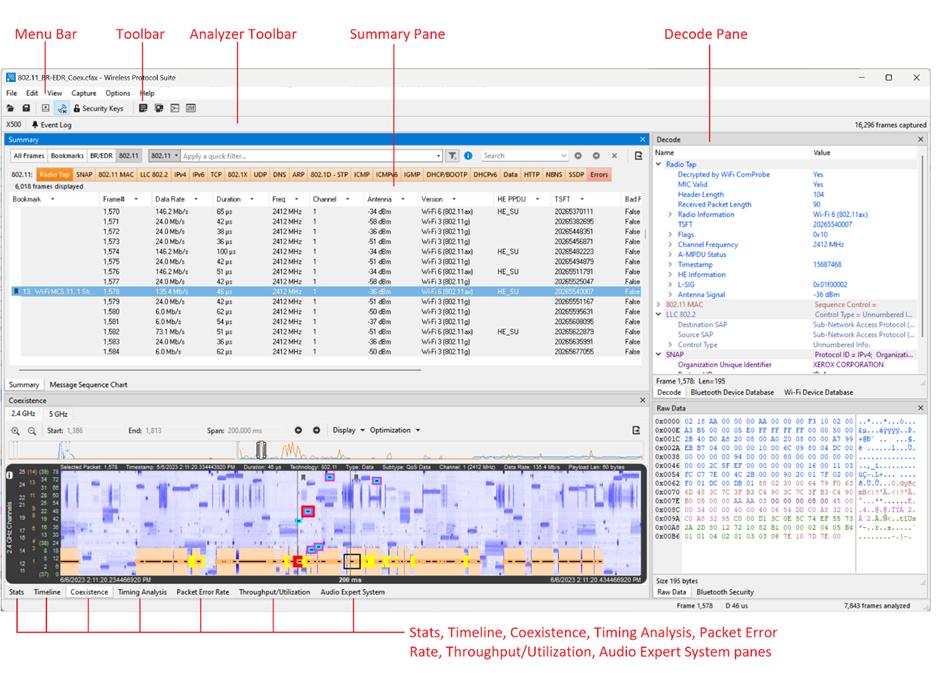Screen dimensions: 945x695
Task: Toggle the Radio Tap protocol layer tab
Action: coord(55,175)
